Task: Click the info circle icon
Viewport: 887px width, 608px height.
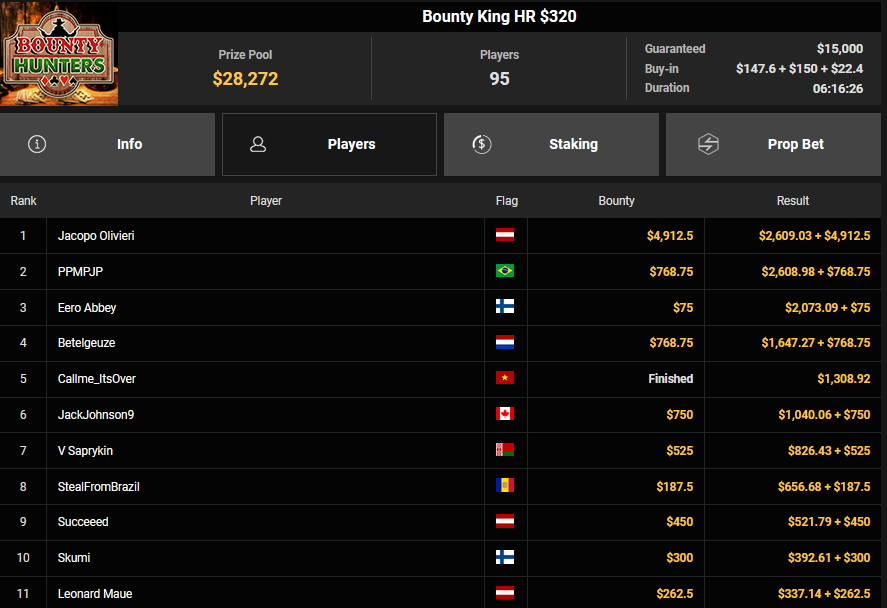Action: pyautogui.click(x=37, y=144)
